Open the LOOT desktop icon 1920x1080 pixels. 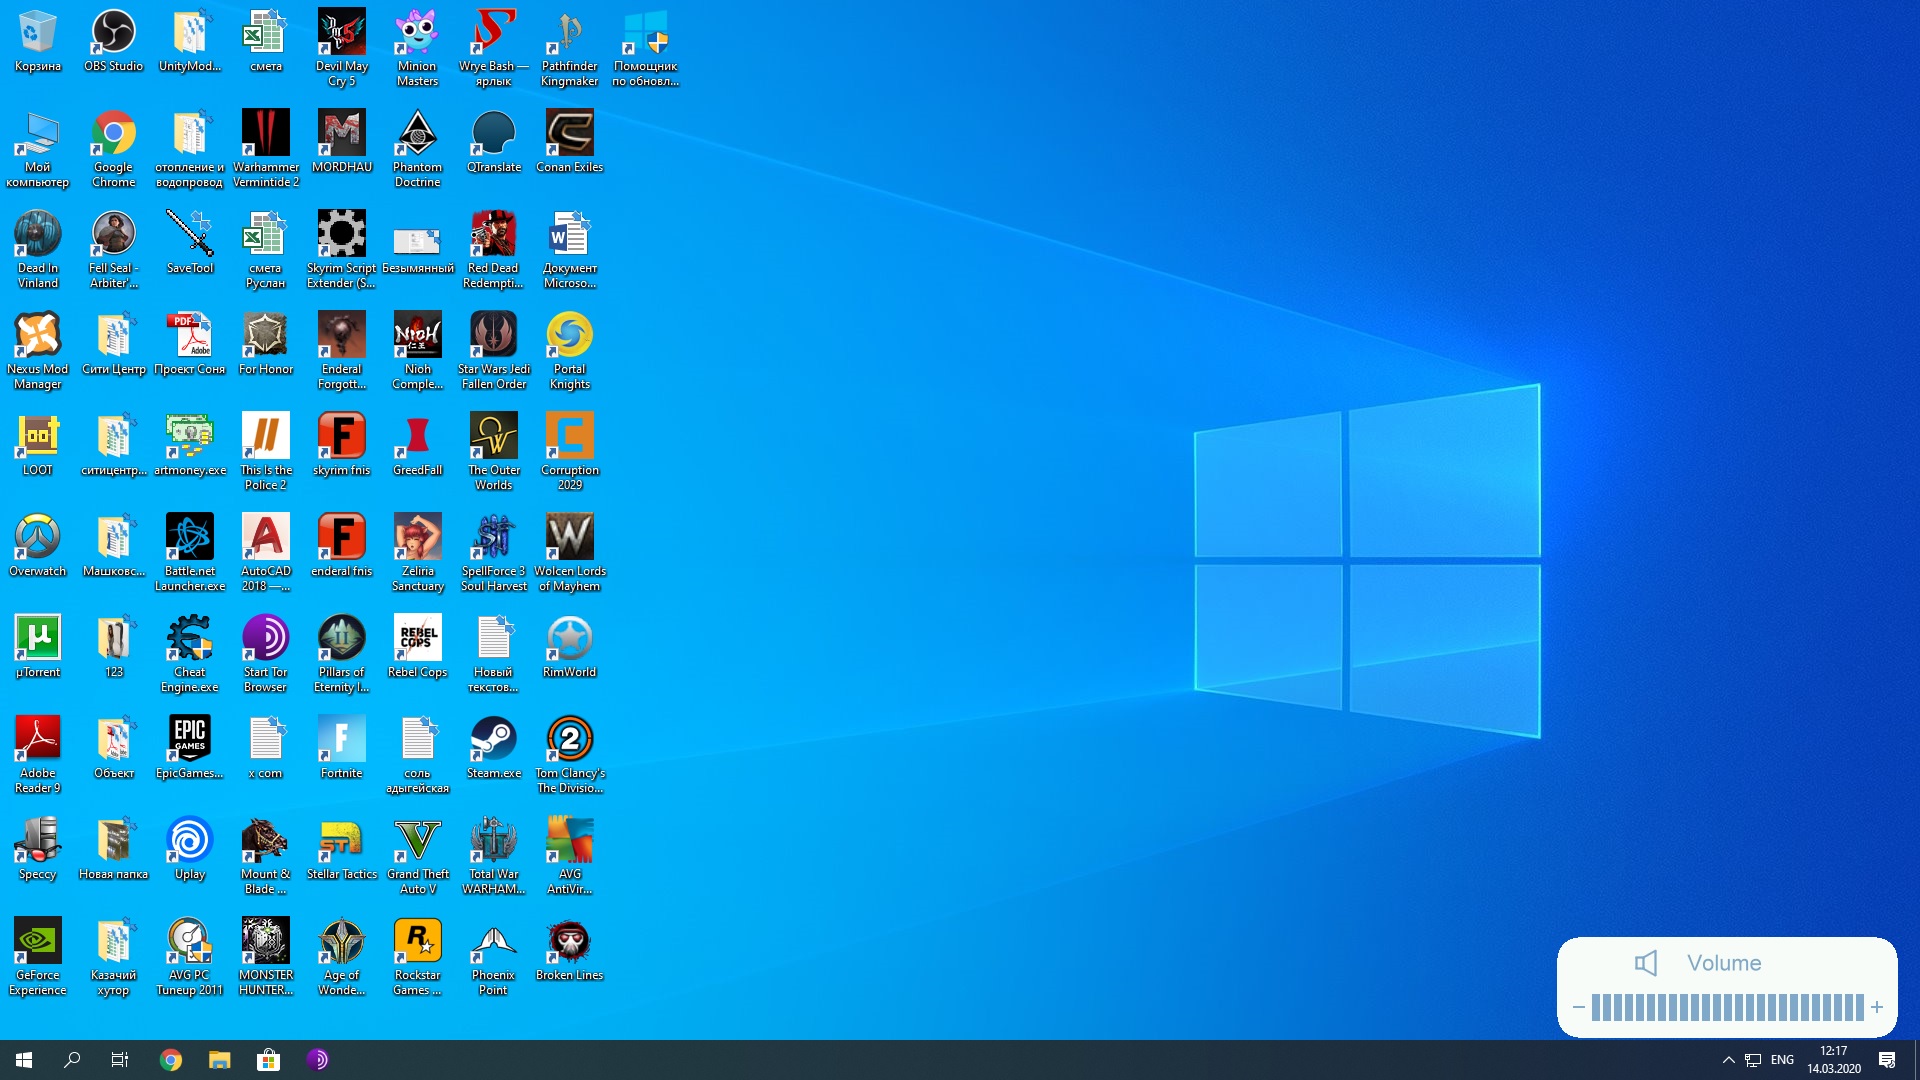(37, 445)
